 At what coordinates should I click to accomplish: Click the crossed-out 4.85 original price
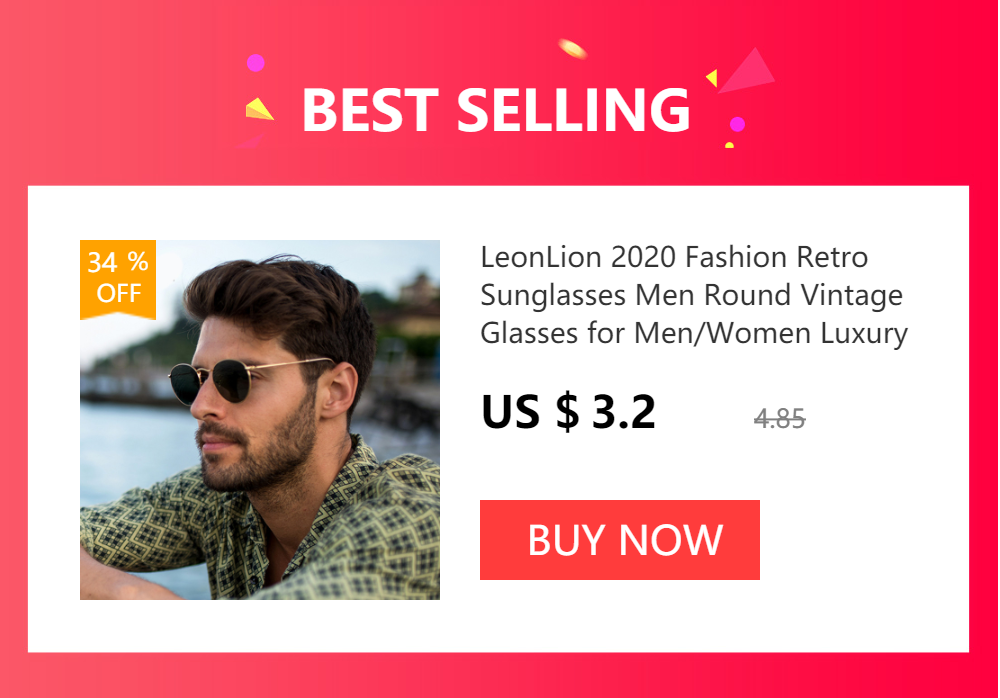pyautogui.click(x=779, y=419)
